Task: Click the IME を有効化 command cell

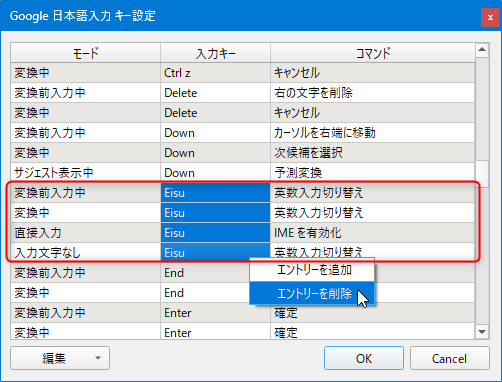Action: 373,233
